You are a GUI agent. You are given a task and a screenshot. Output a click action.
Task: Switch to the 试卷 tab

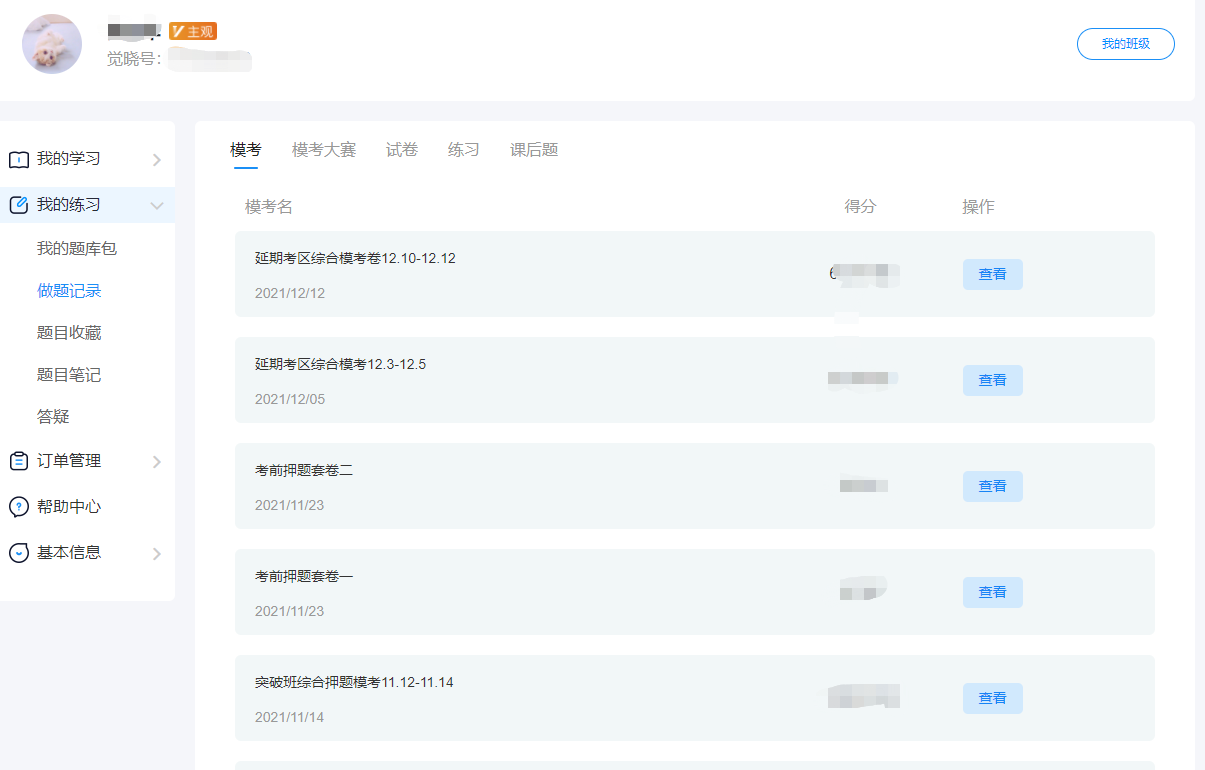point(402,150)
